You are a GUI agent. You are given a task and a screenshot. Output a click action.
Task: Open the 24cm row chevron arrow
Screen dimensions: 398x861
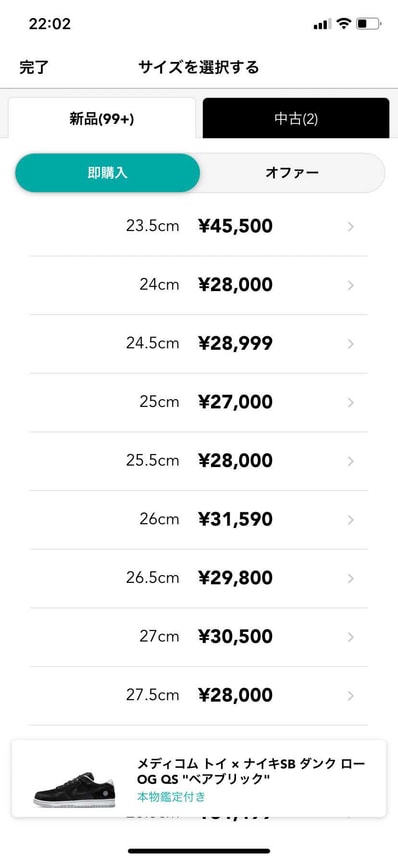tap(351, 285)
